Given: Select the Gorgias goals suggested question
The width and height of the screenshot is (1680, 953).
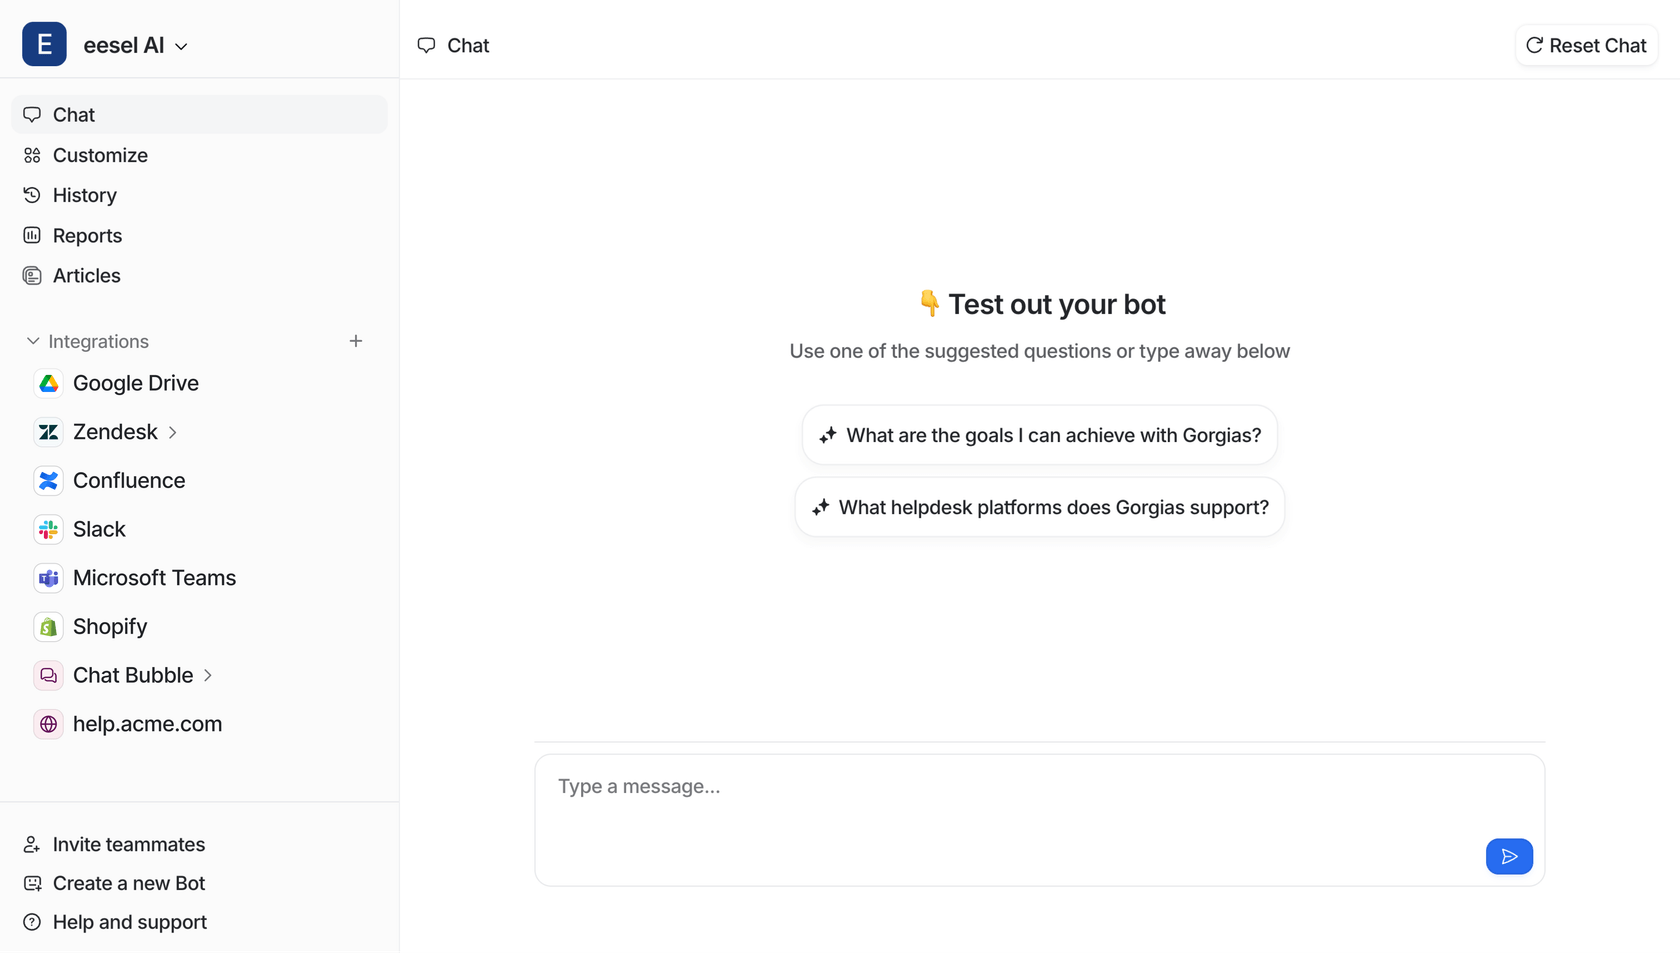Looking at the screenshot, I should click(x=1039, y=435).
